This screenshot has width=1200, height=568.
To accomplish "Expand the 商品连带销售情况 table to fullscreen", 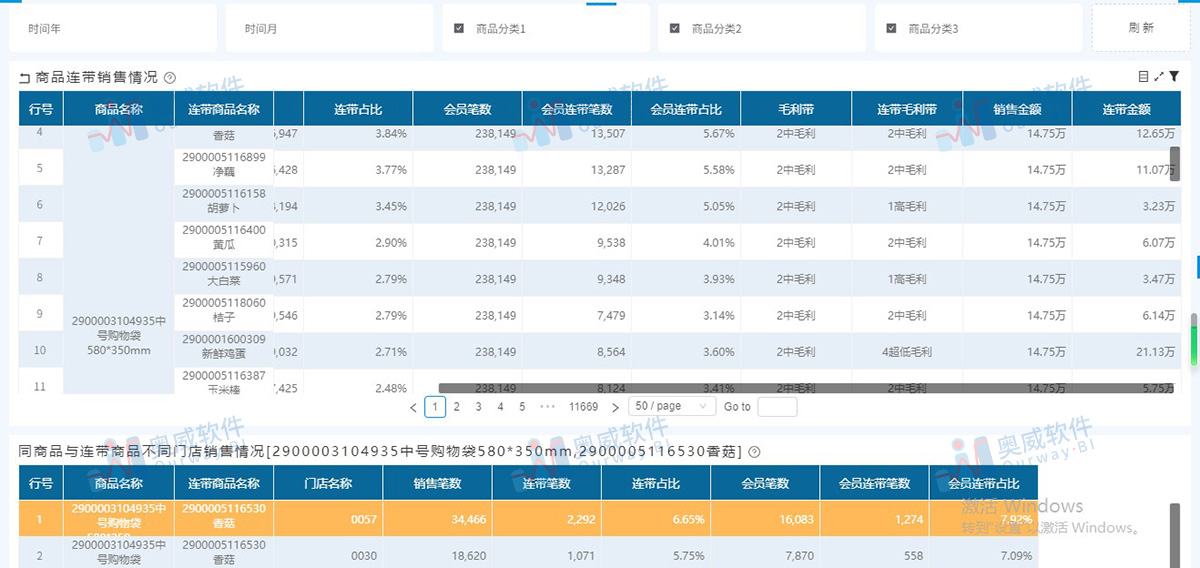I will (x=1159, y=76).
